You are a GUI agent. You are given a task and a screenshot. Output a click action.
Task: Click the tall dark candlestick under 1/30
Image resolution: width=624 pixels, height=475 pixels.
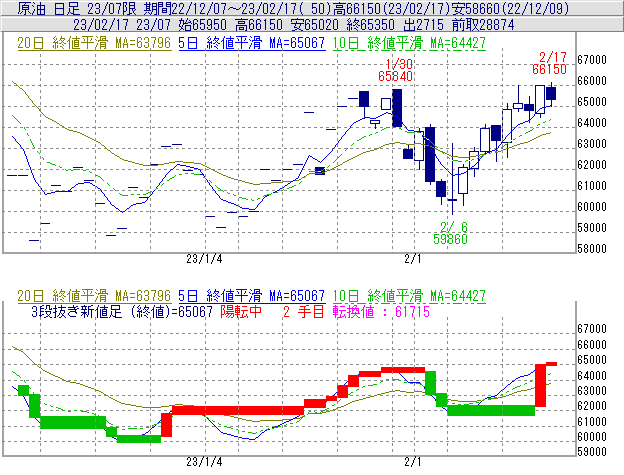point(397,108)
